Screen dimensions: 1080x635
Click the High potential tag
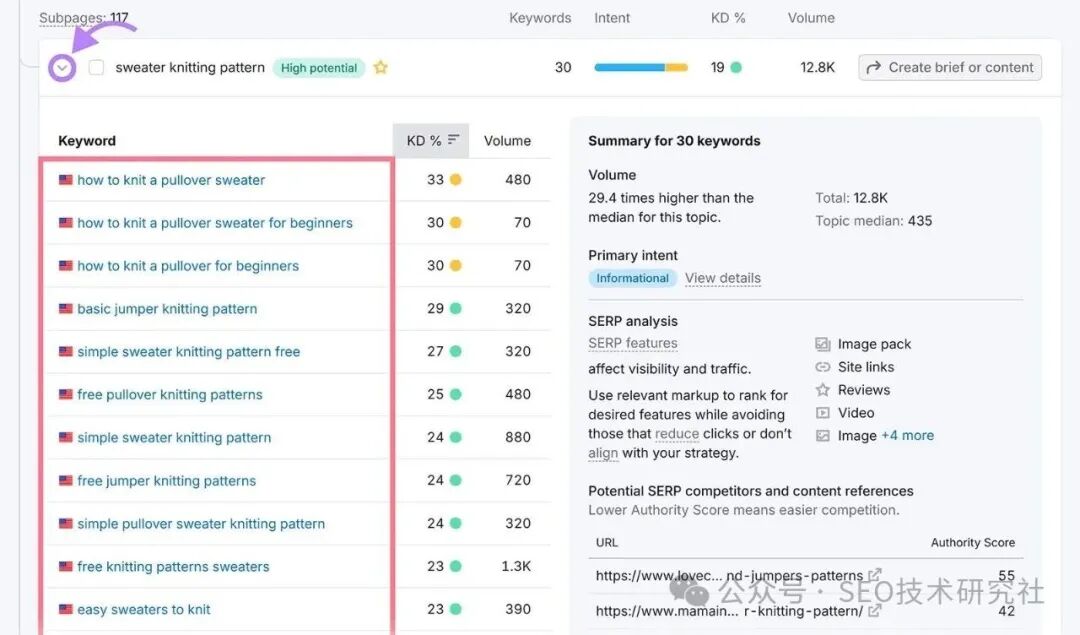[x=319, y=67]
